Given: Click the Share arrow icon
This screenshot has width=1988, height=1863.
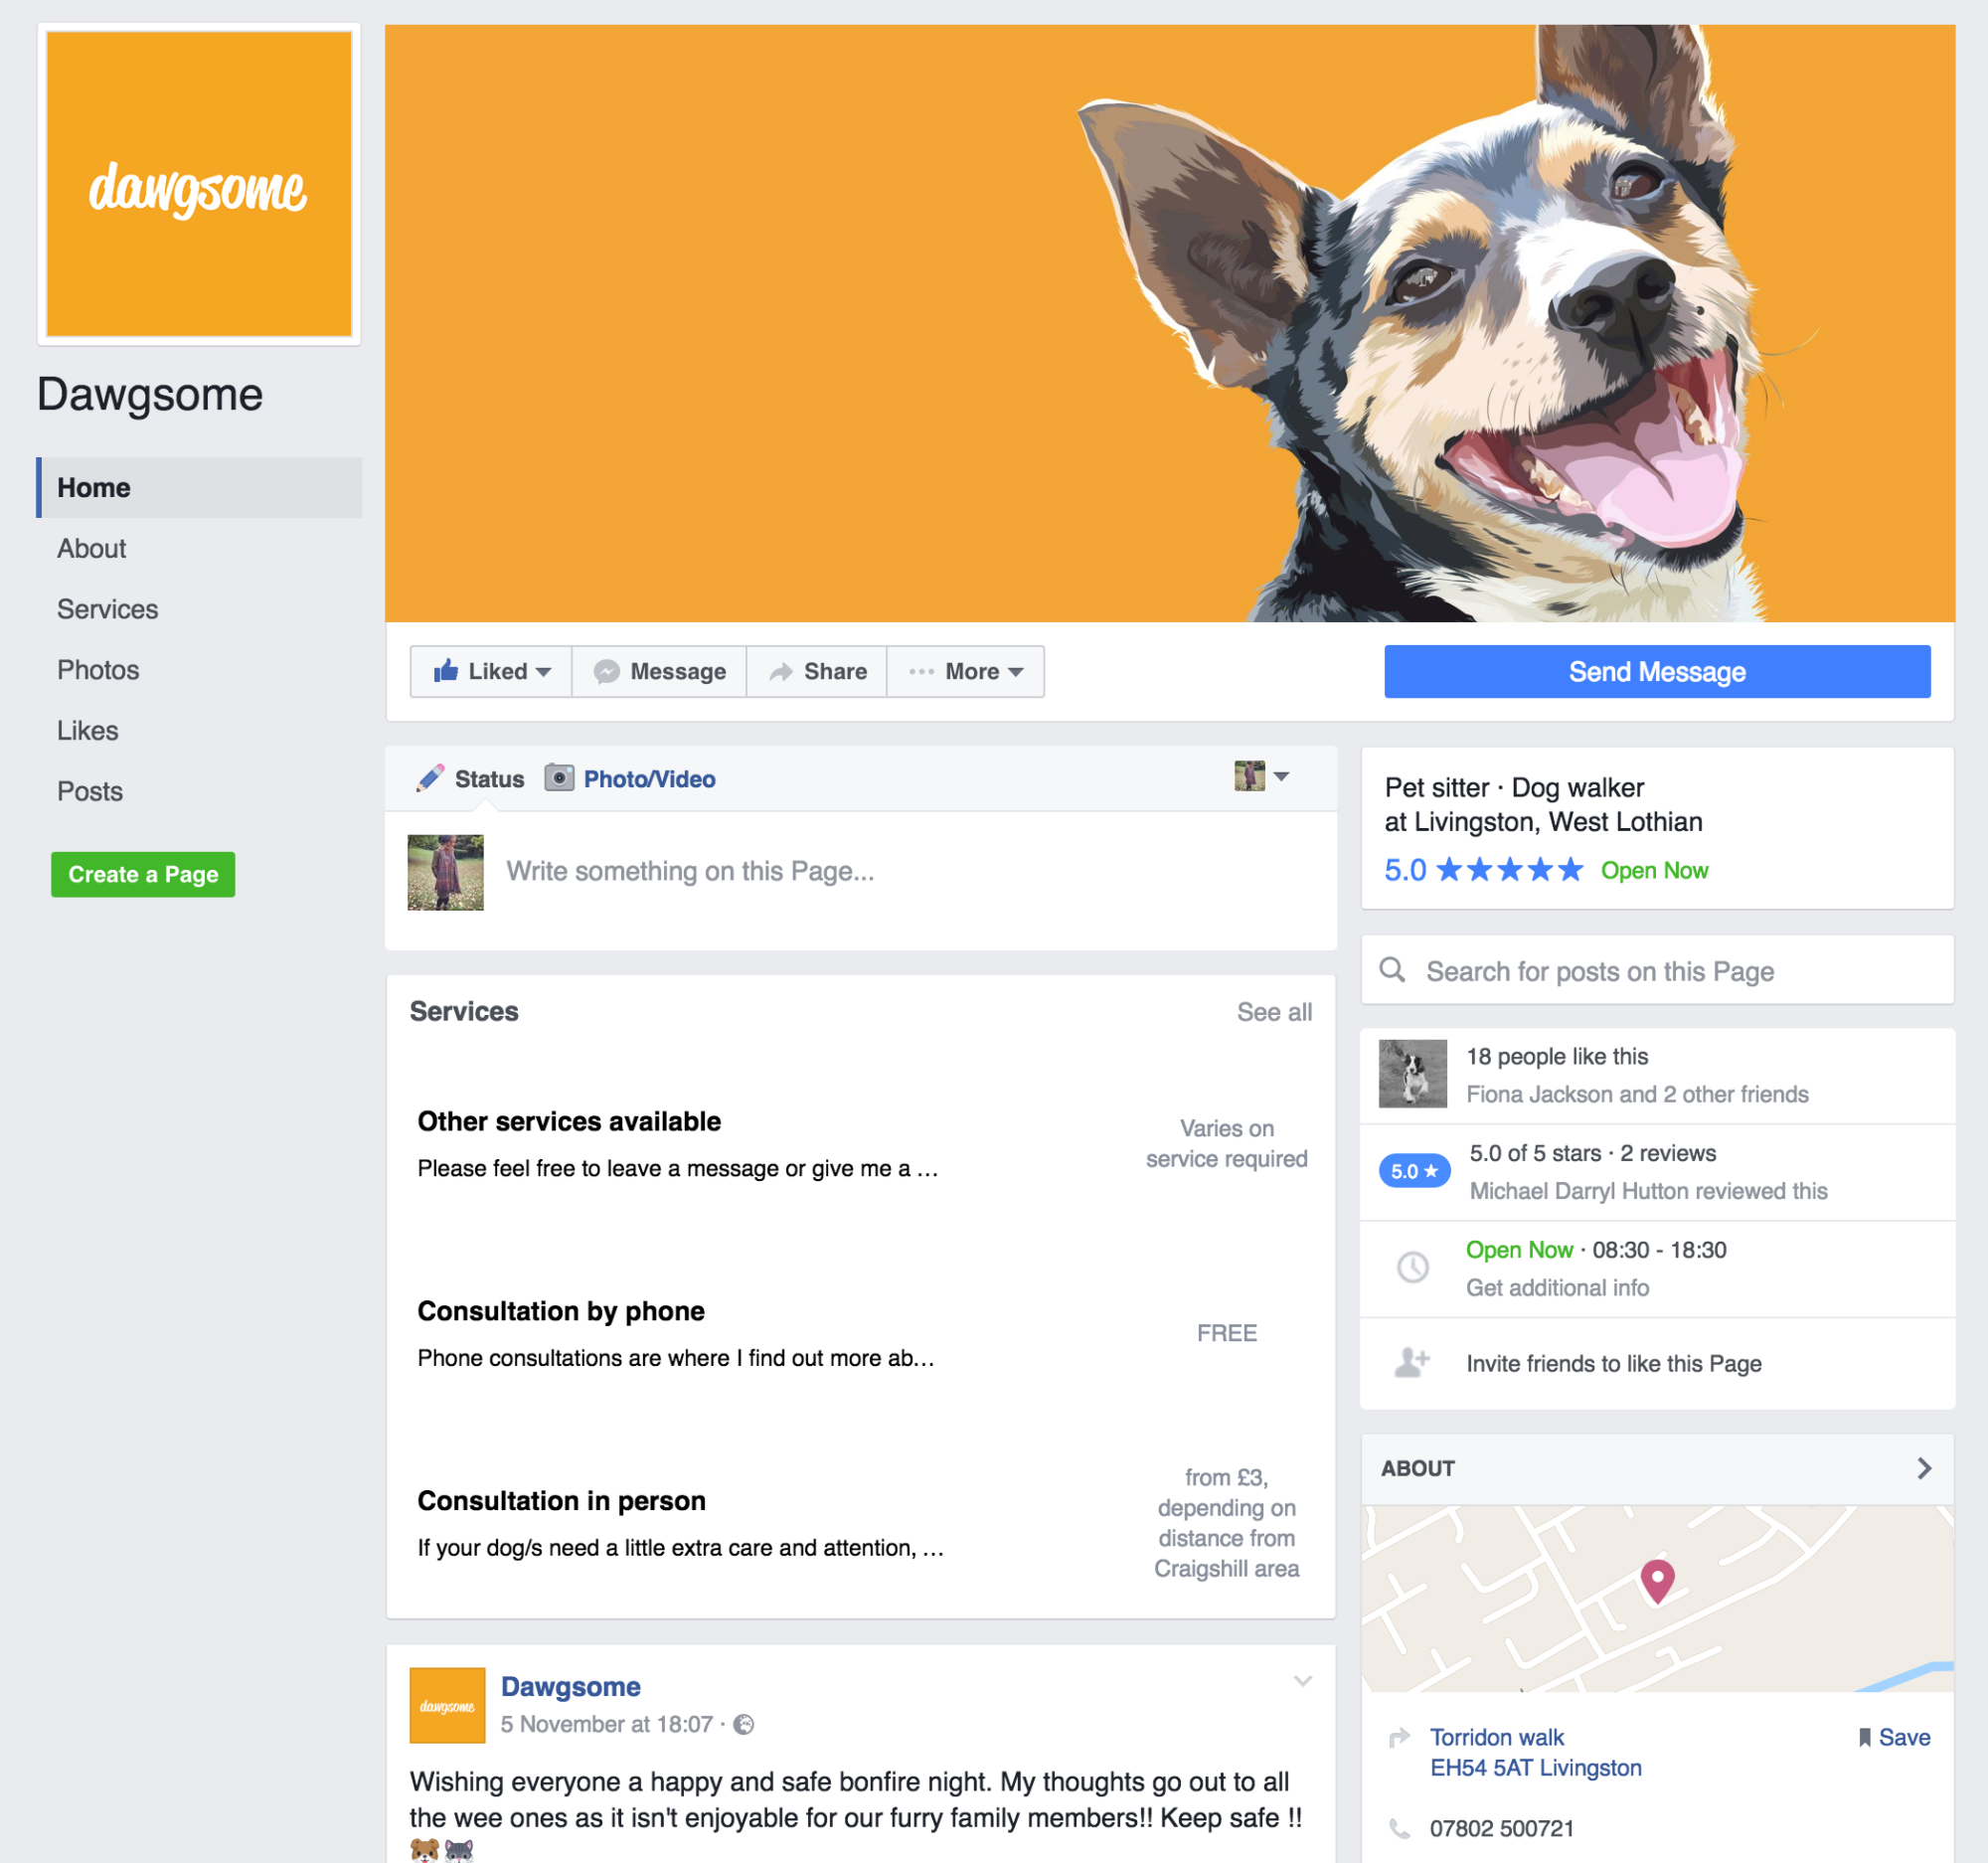Looking at the screenshot, I should coord(781,672).
